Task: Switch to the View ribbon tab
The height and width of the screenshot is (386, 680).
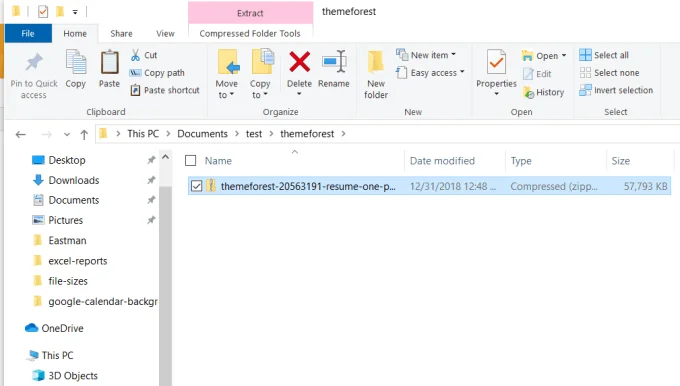Action: 165,33
